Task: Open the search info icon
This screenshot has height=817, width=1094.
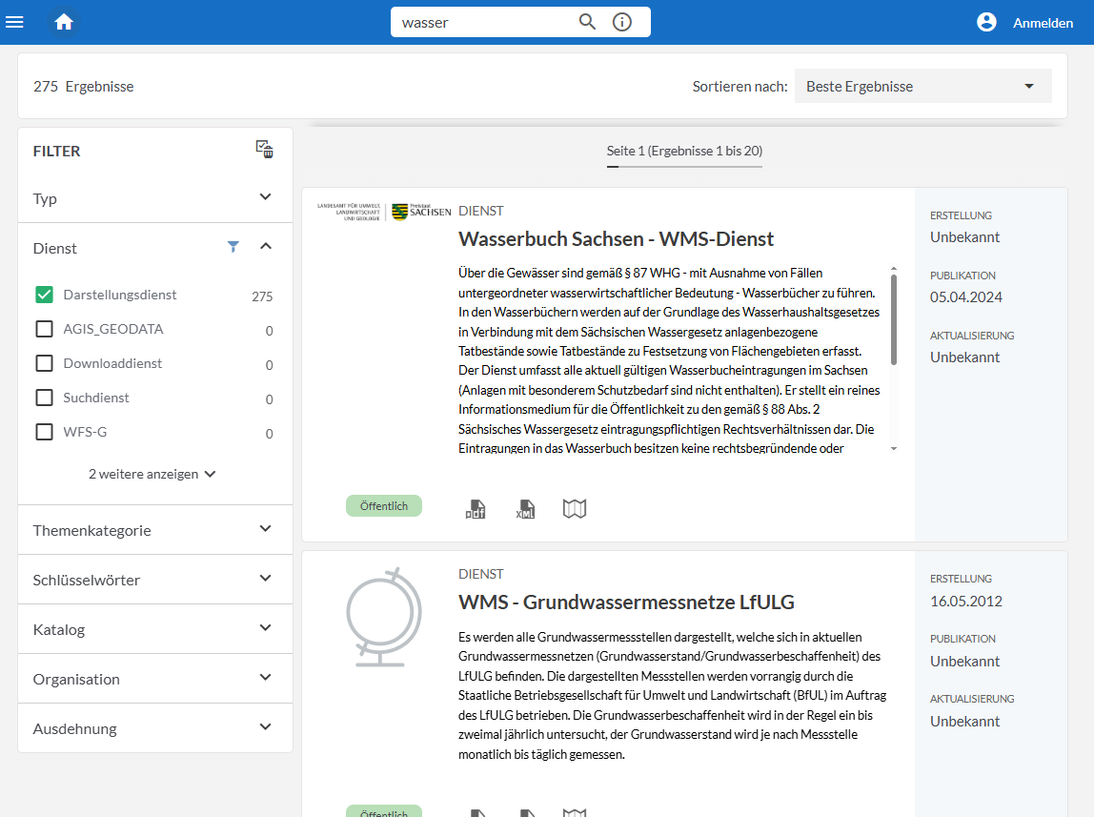Action: [622, 21]
